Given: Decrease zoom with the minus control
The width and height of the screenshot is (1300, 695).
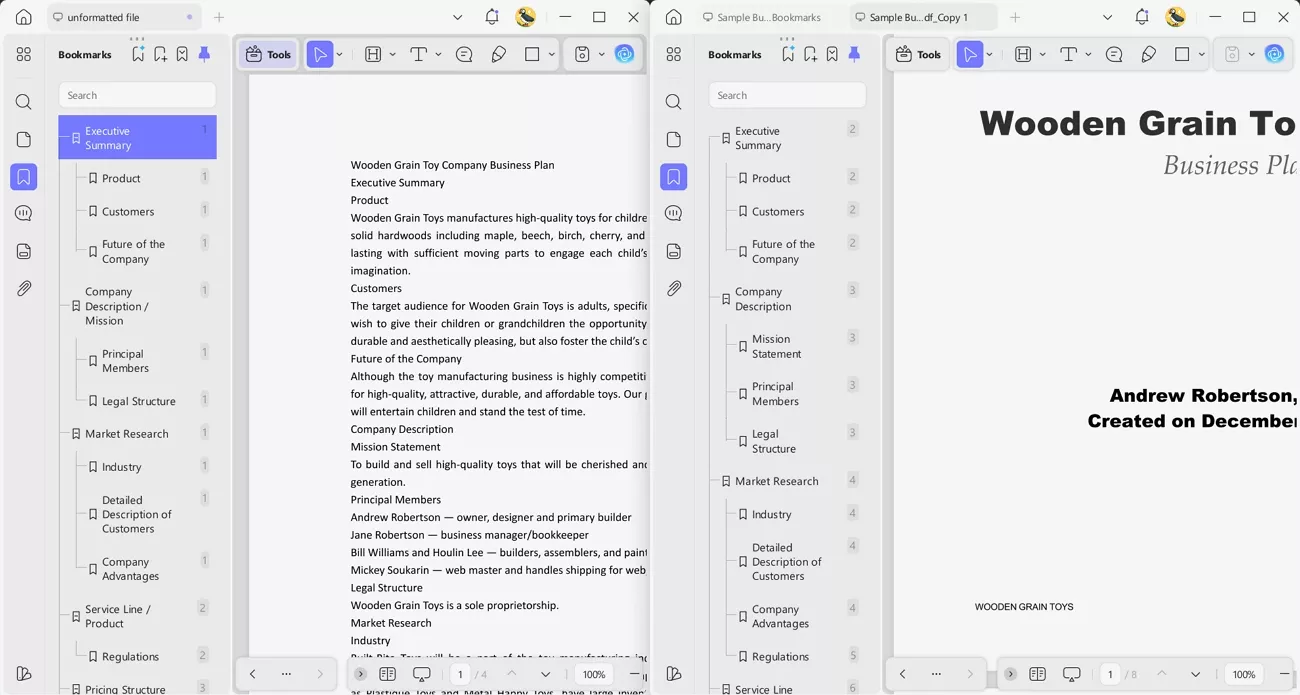Looking at the screenshot, I should tap(634, 674).
